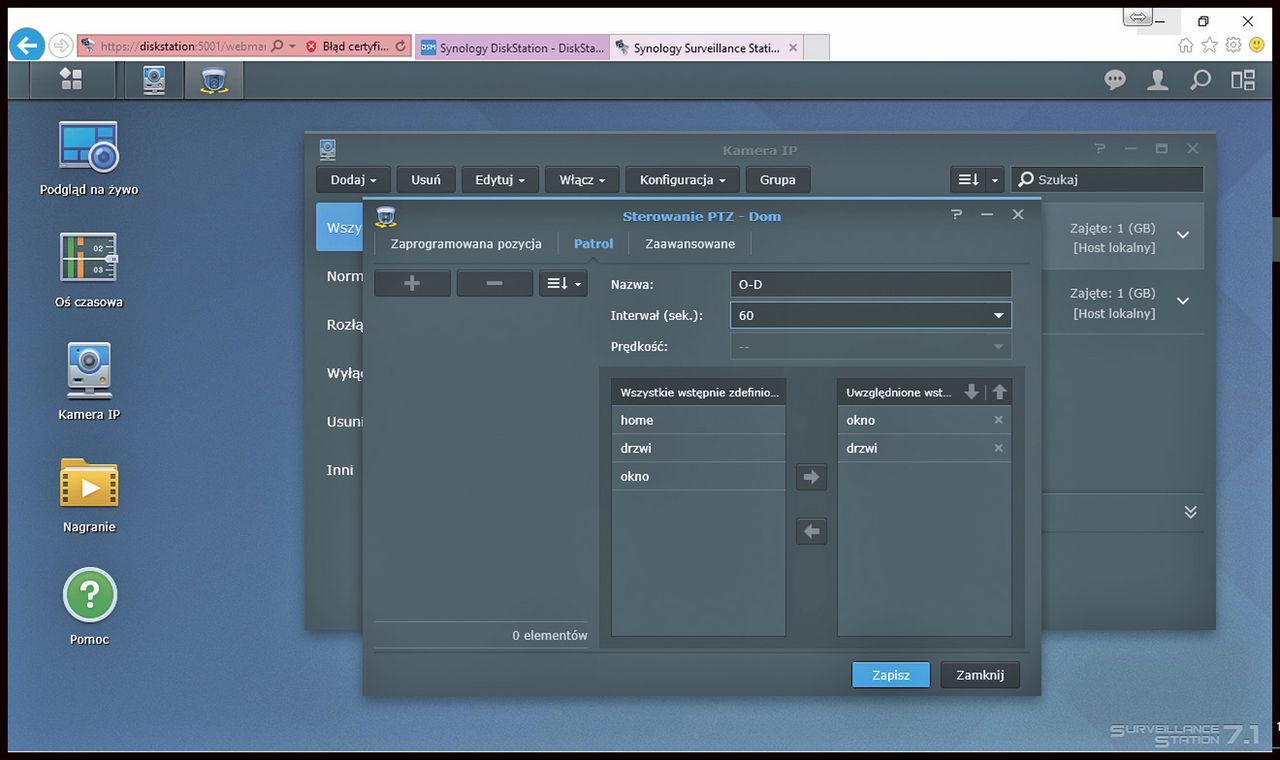Remove drzwi from included presets
The width and height of the screenshot is (1280, 760).
coord(998,448)
